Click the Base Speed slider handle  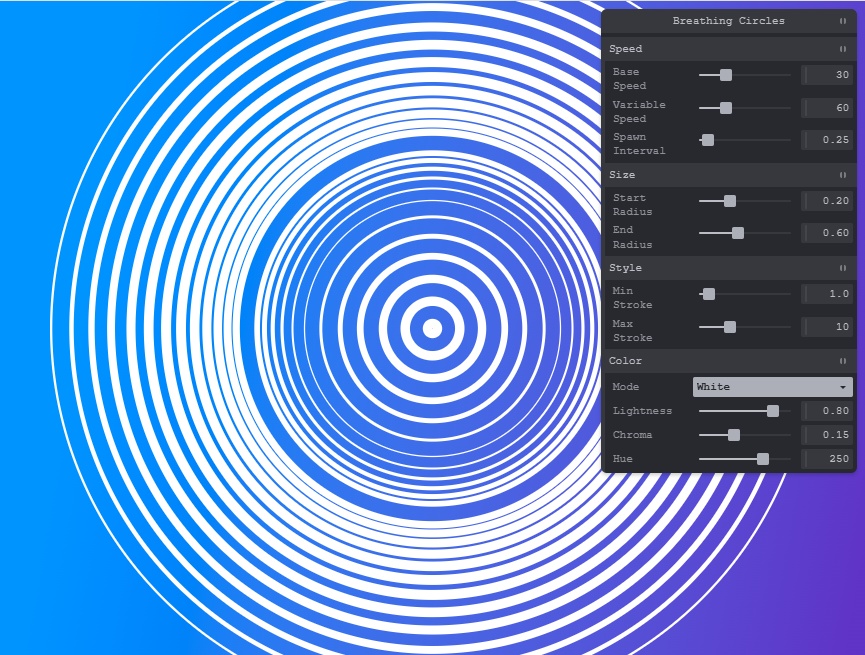click(726, 75)
